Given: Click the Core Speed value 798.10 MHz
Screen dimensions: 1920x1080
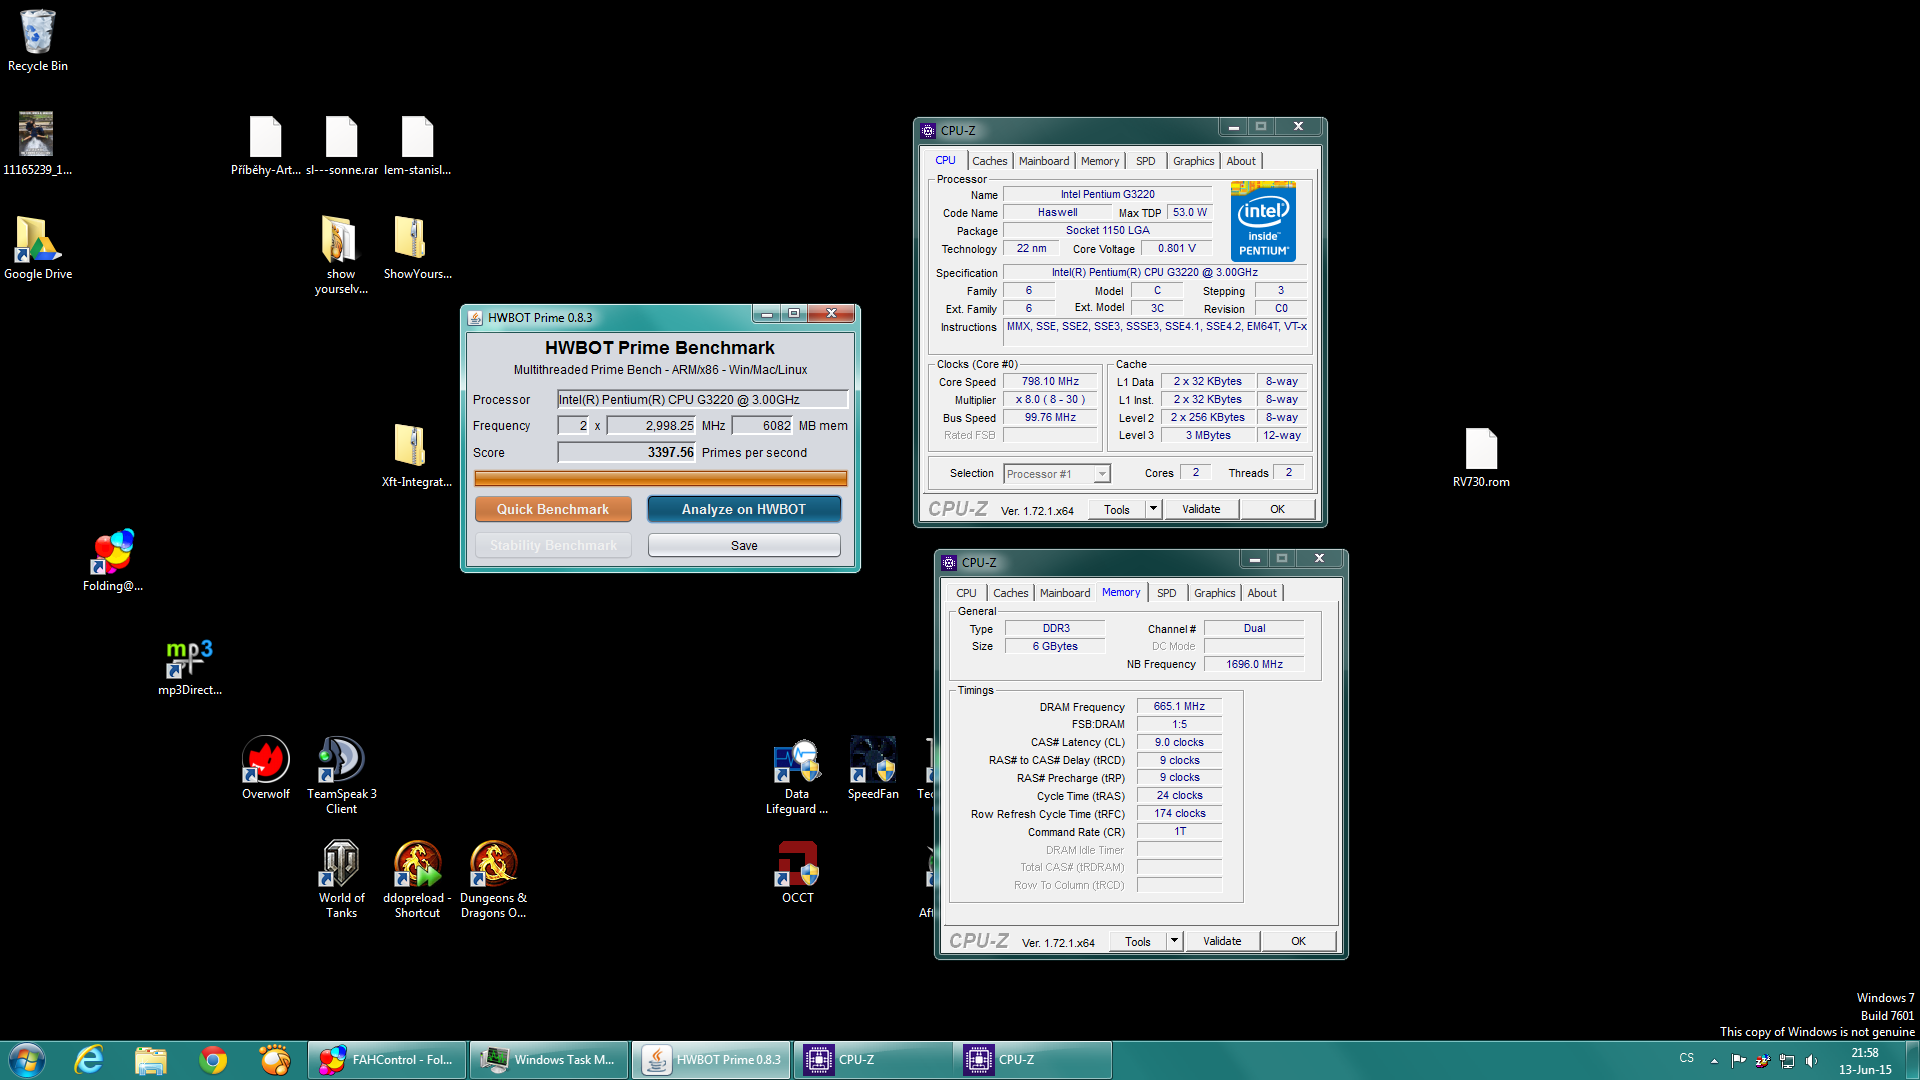Looking at the screenshot, I should coord(1050,381).
